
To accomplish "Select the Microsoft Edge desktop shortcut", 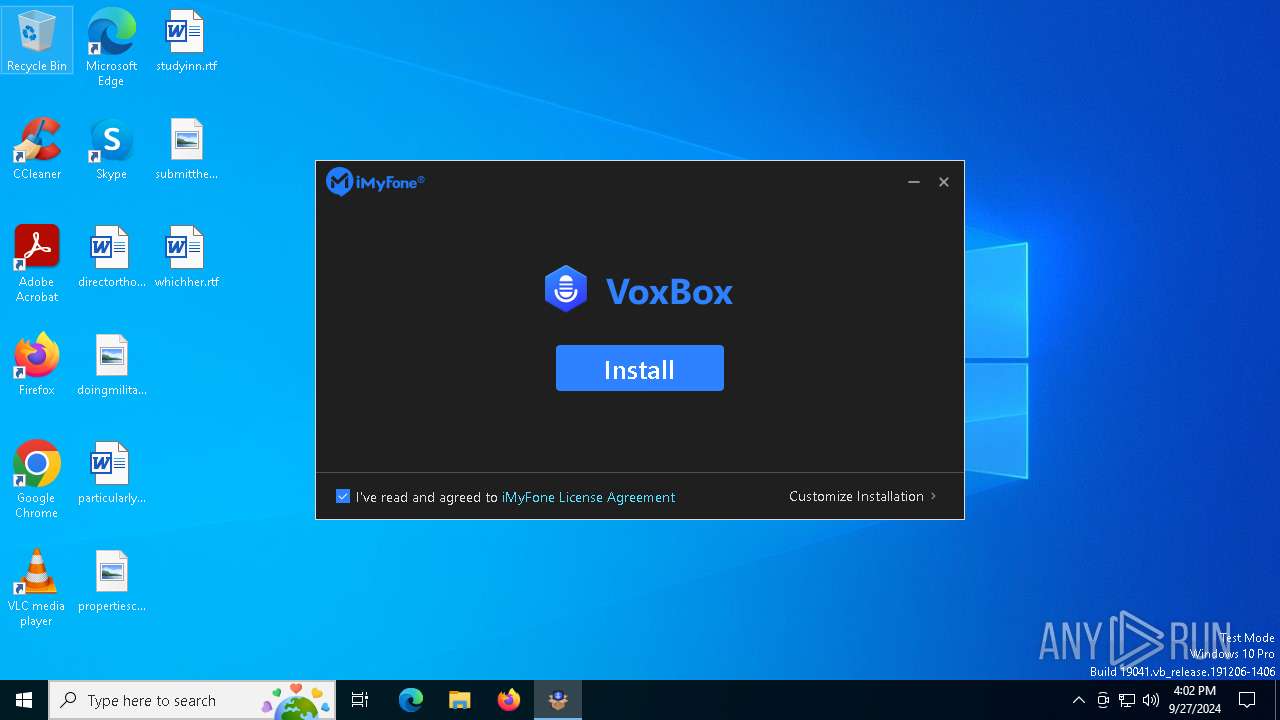I will [x=111, y=47].
